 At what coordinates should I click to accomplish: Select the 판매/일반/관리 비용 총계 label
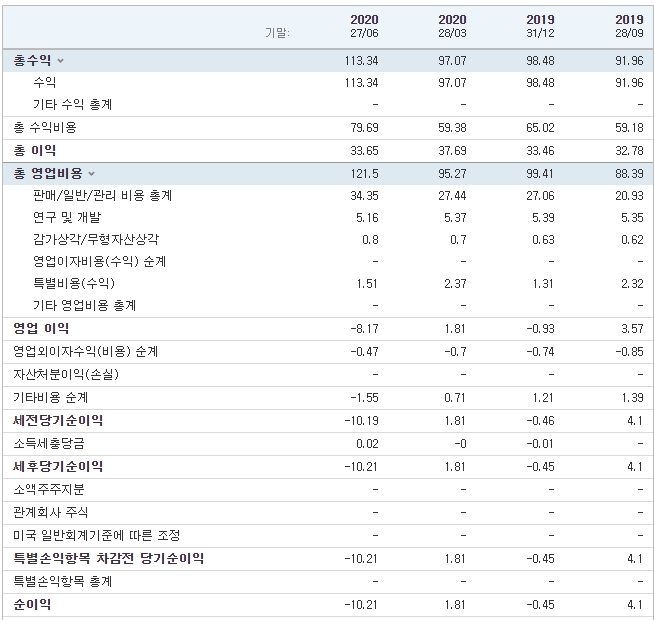(103, 195)
